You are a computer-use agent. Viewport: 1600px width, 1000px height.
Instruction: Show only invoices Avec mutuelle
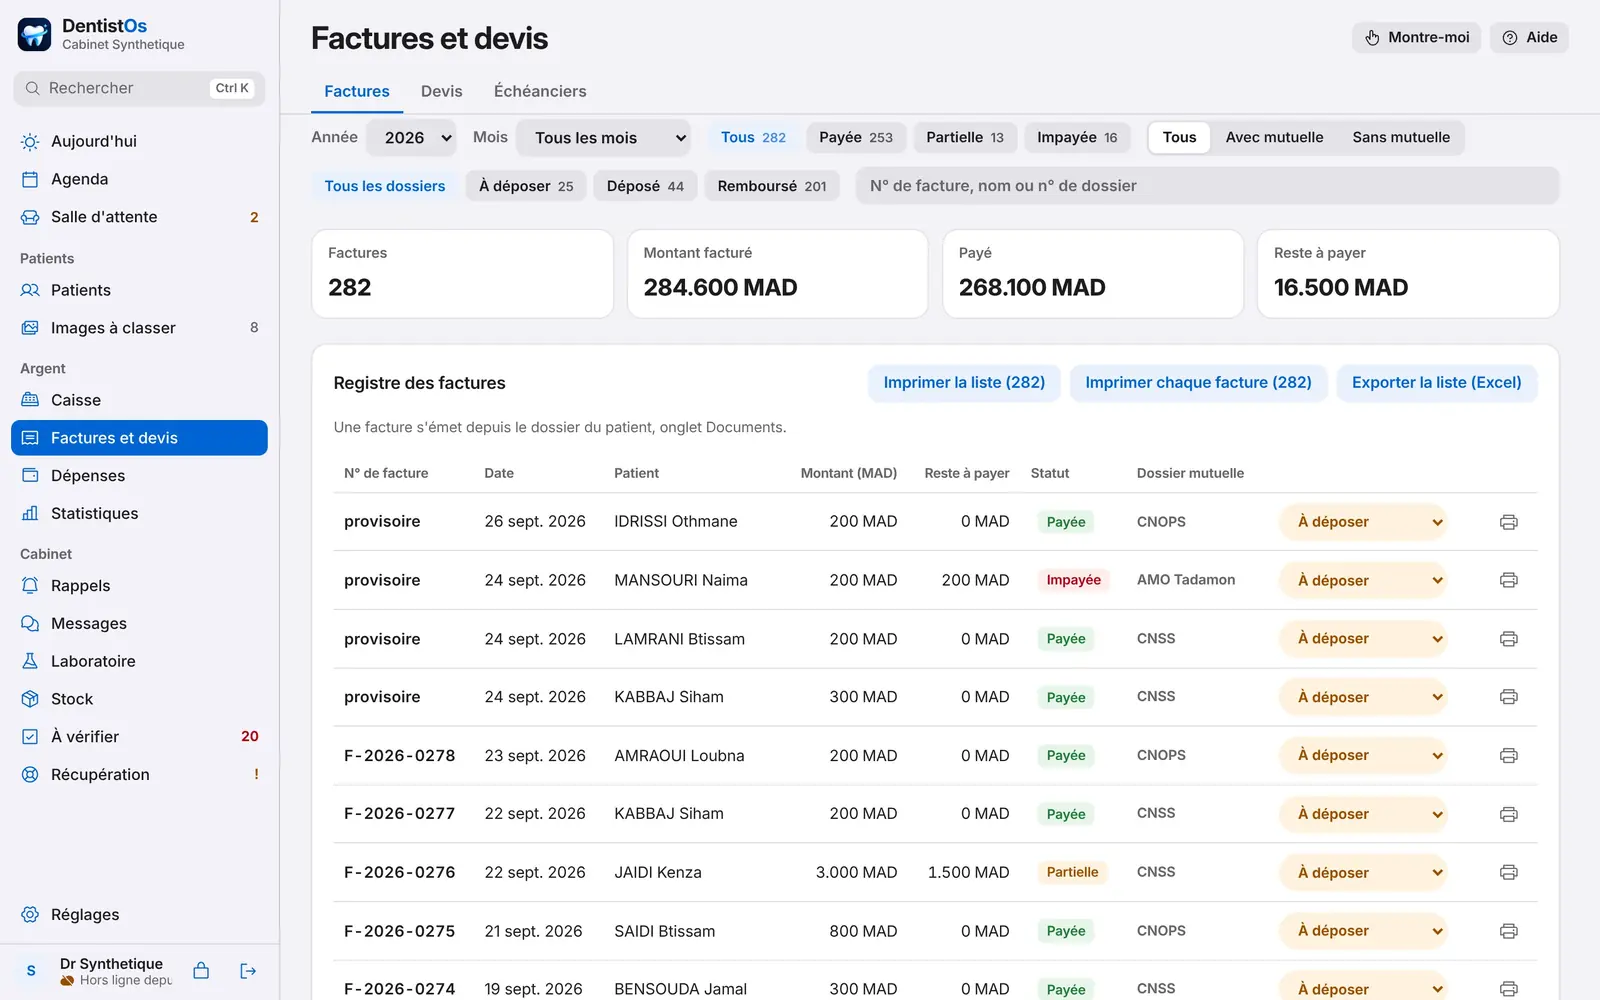pos(1274,137)
